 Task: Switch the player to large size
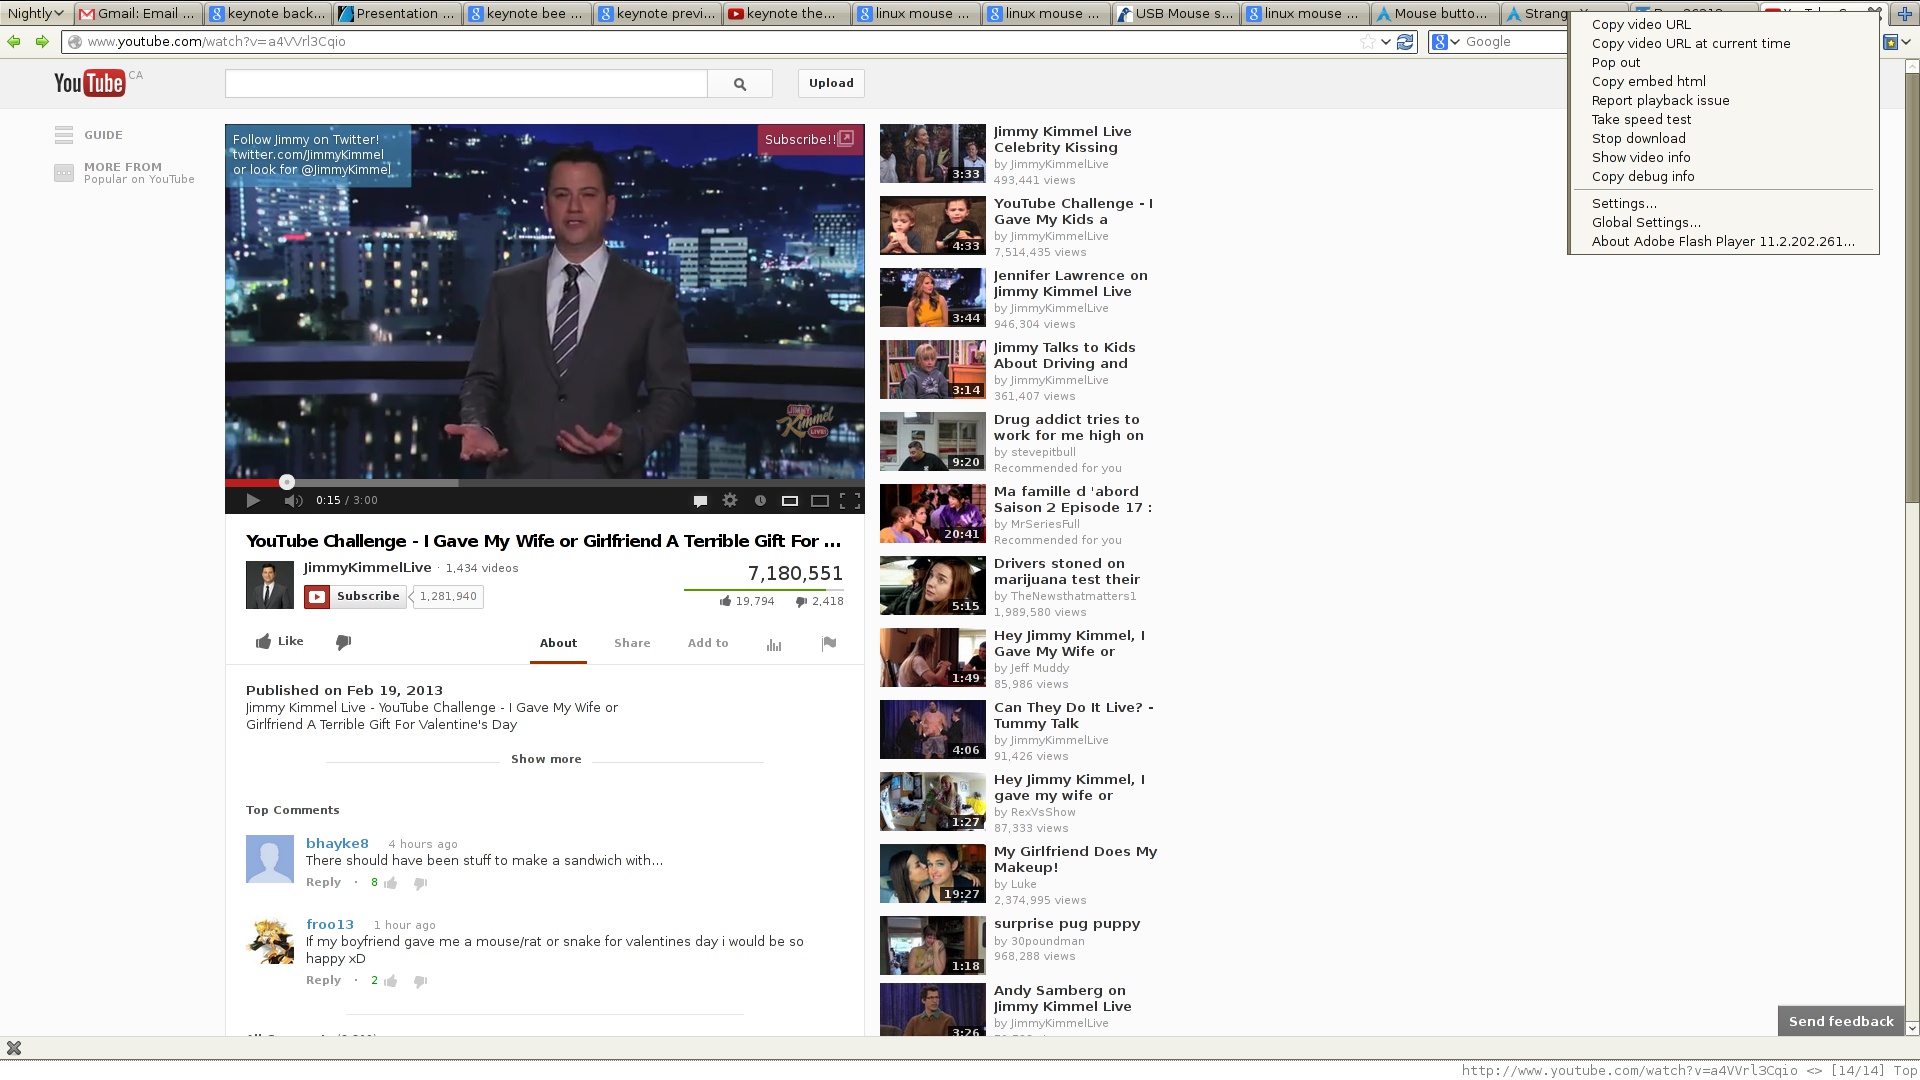point(820,501)
